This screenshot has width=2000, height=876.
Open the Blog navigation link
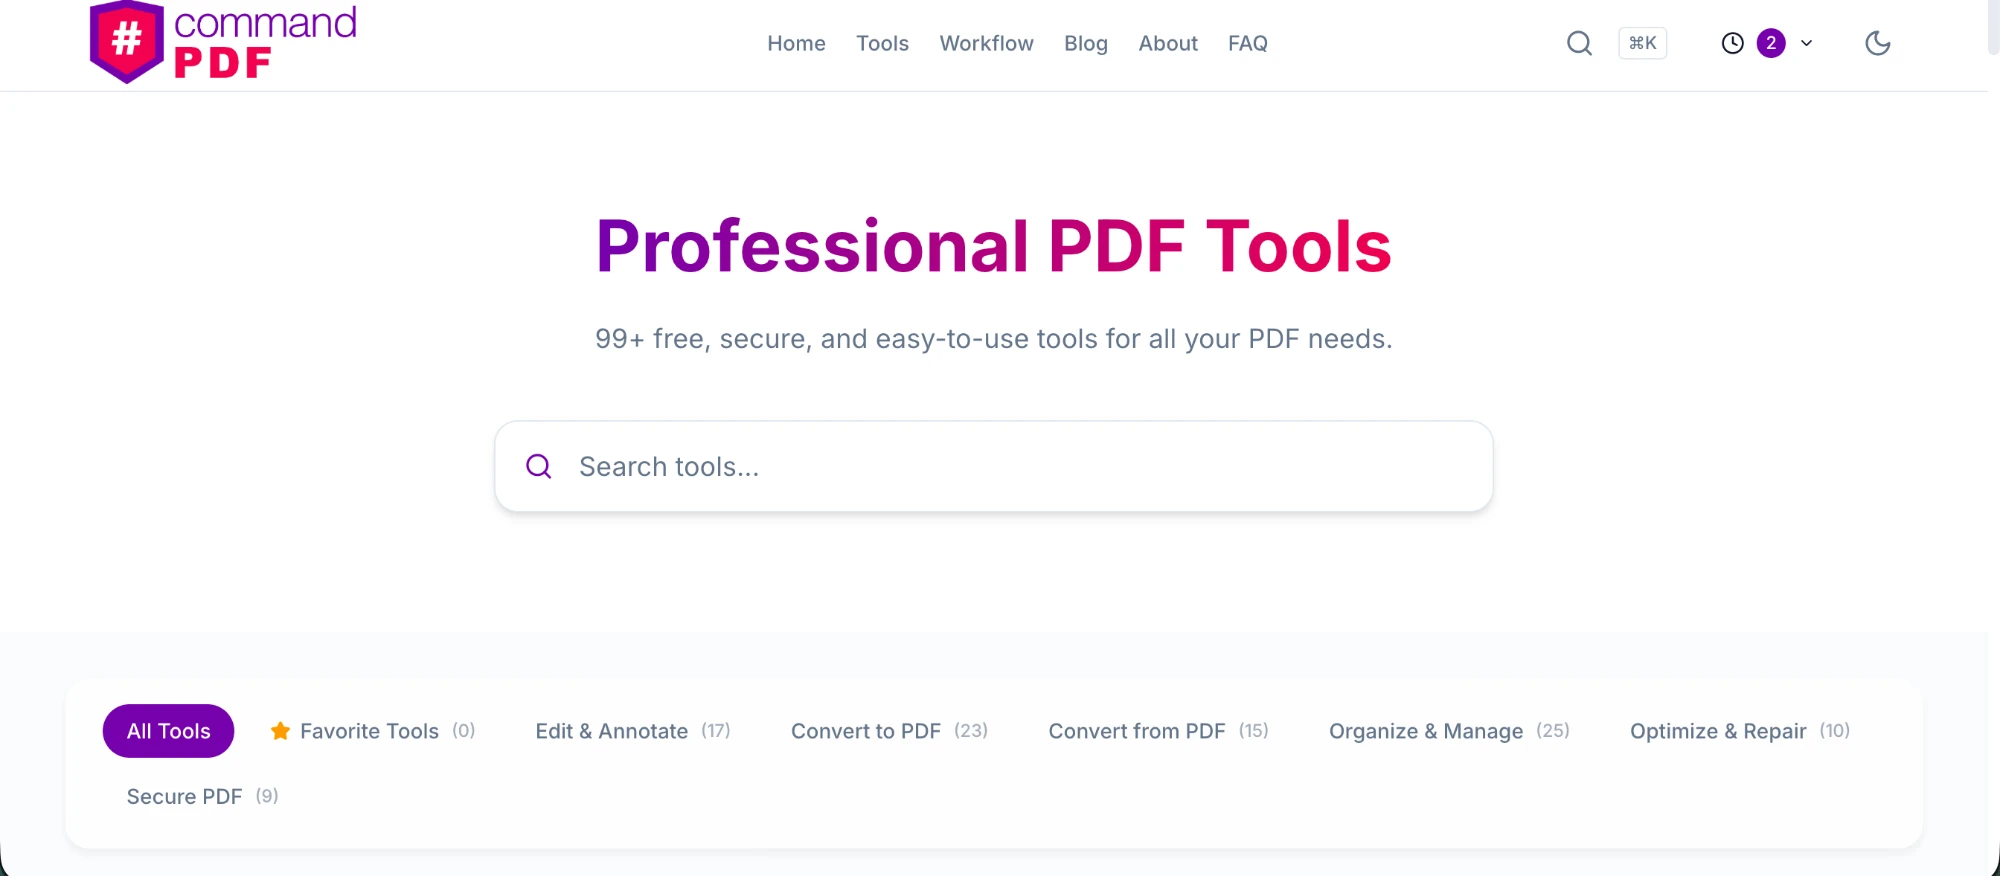(1085, 43)
